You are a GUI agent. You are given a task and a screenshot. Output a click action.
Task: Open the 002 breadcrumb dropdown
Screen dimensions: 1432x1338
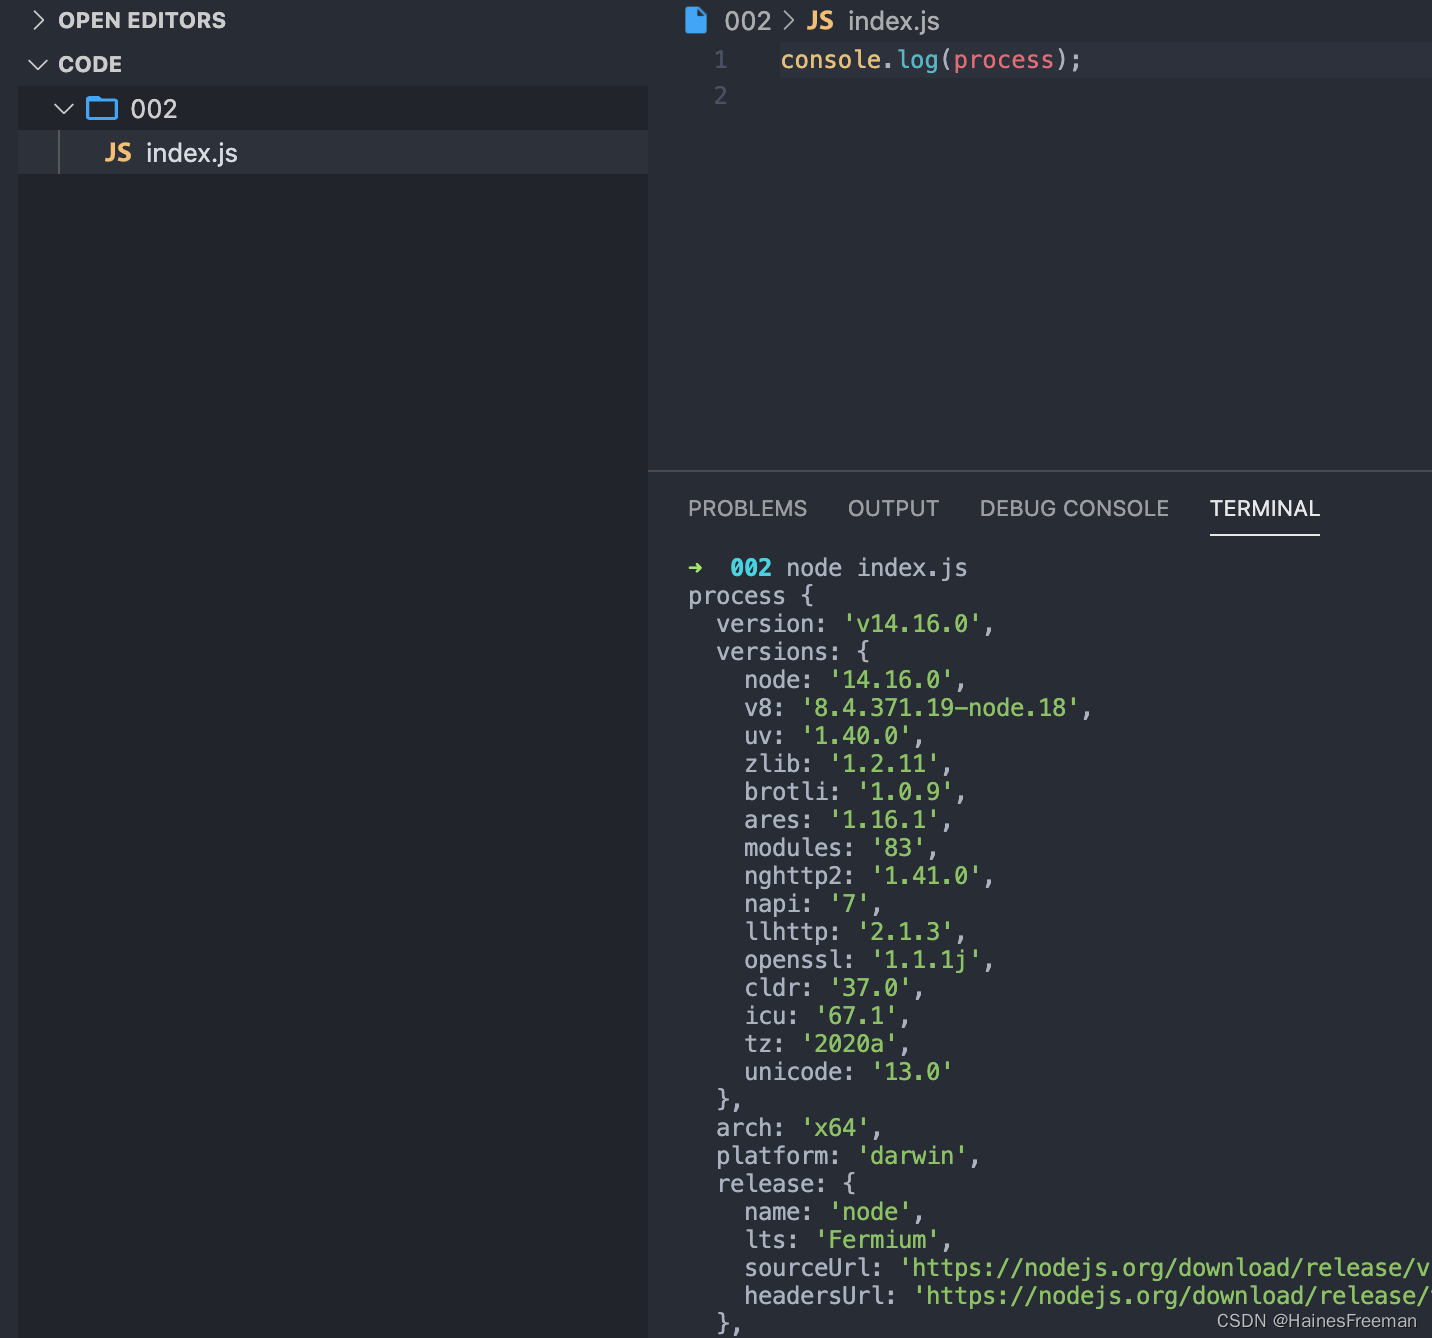[x=749, y=19]
